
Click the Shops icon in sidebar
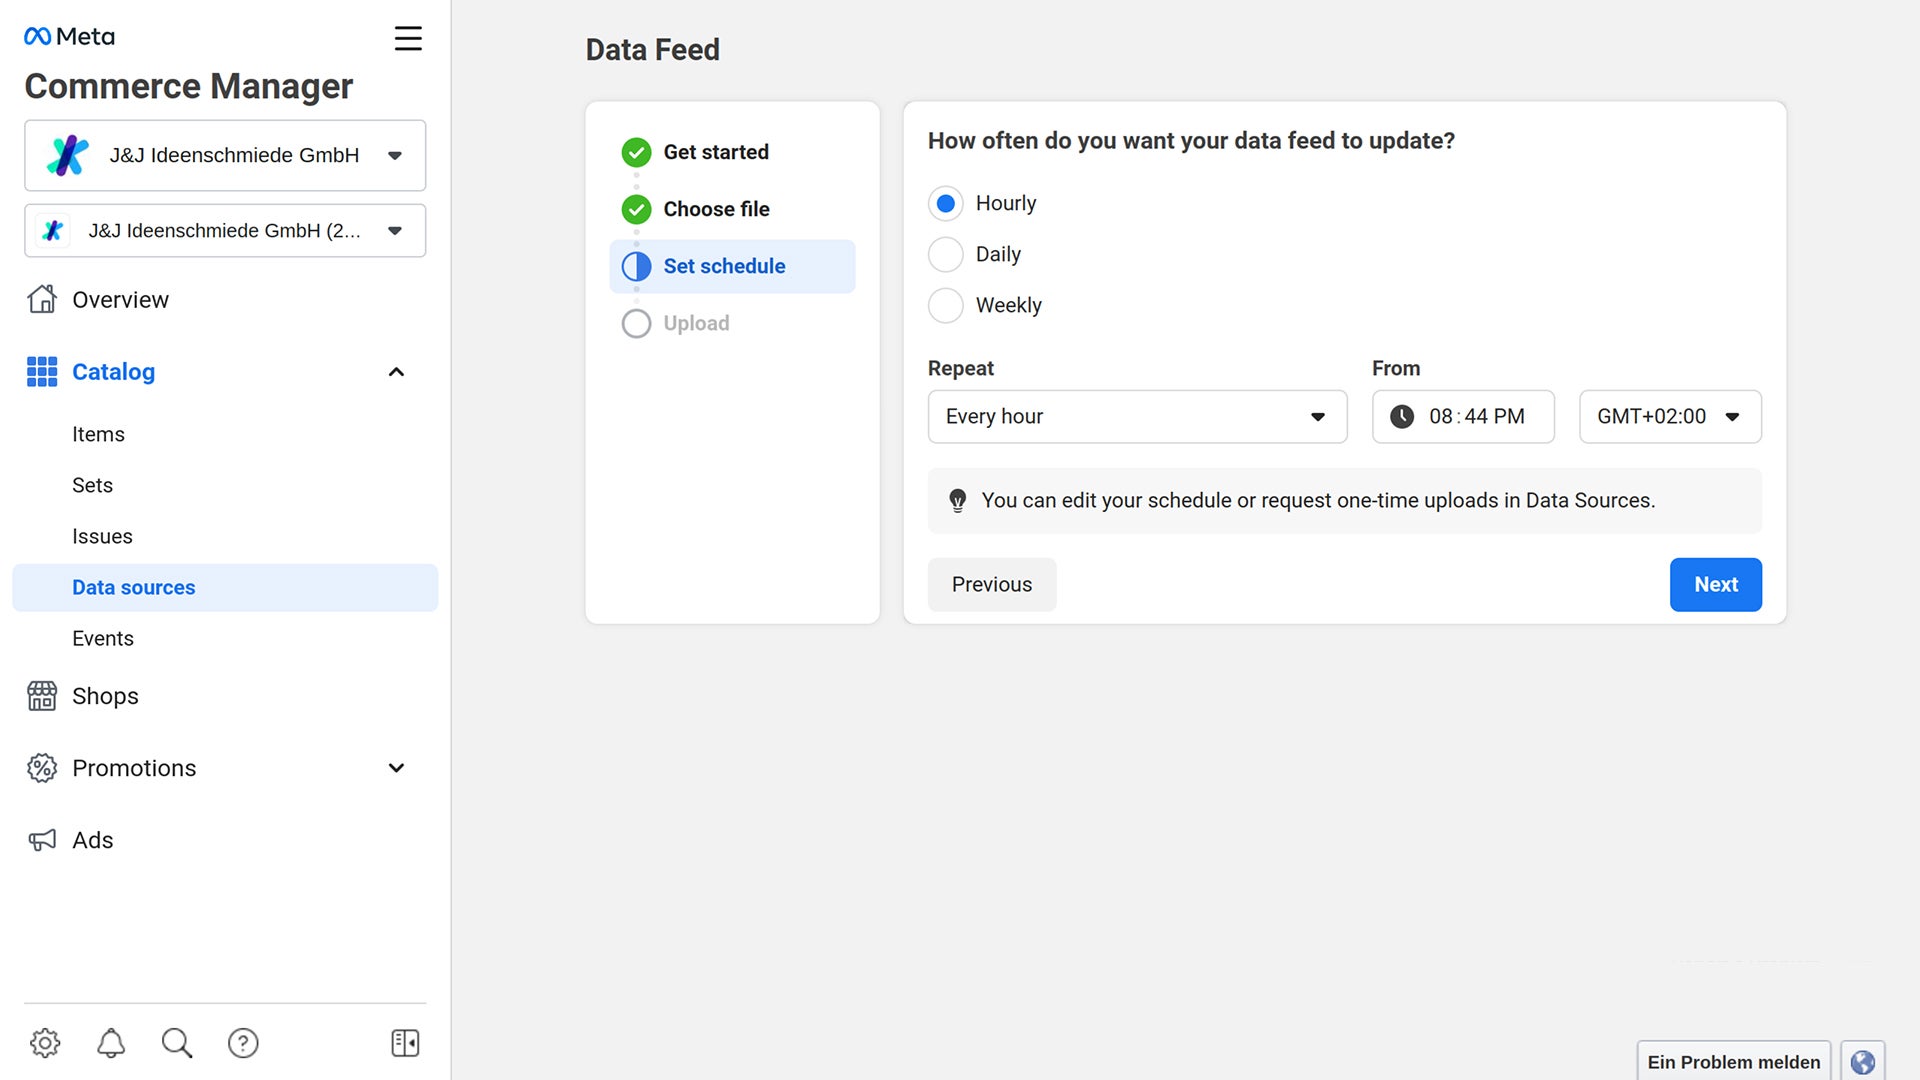(40, 695)
